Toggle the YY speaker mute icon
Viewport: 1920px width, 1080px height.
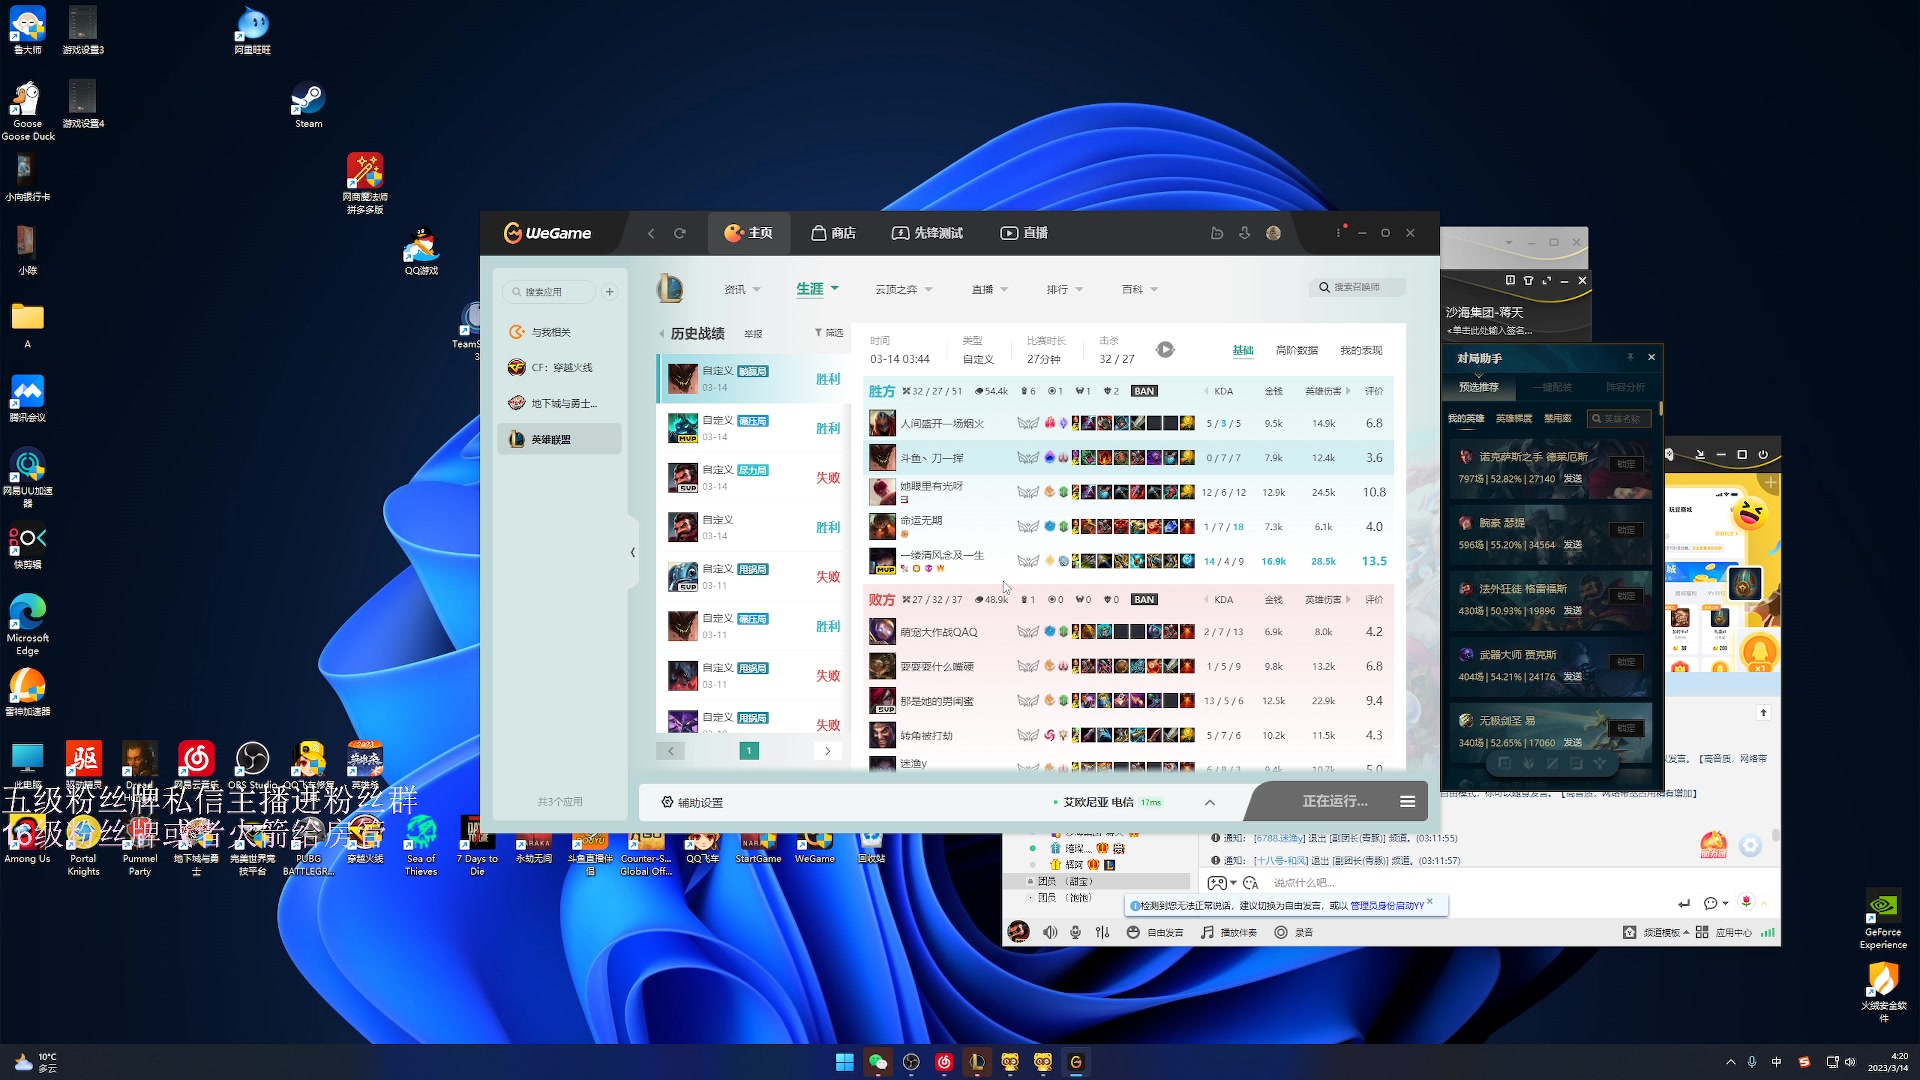pos(1050,932)
